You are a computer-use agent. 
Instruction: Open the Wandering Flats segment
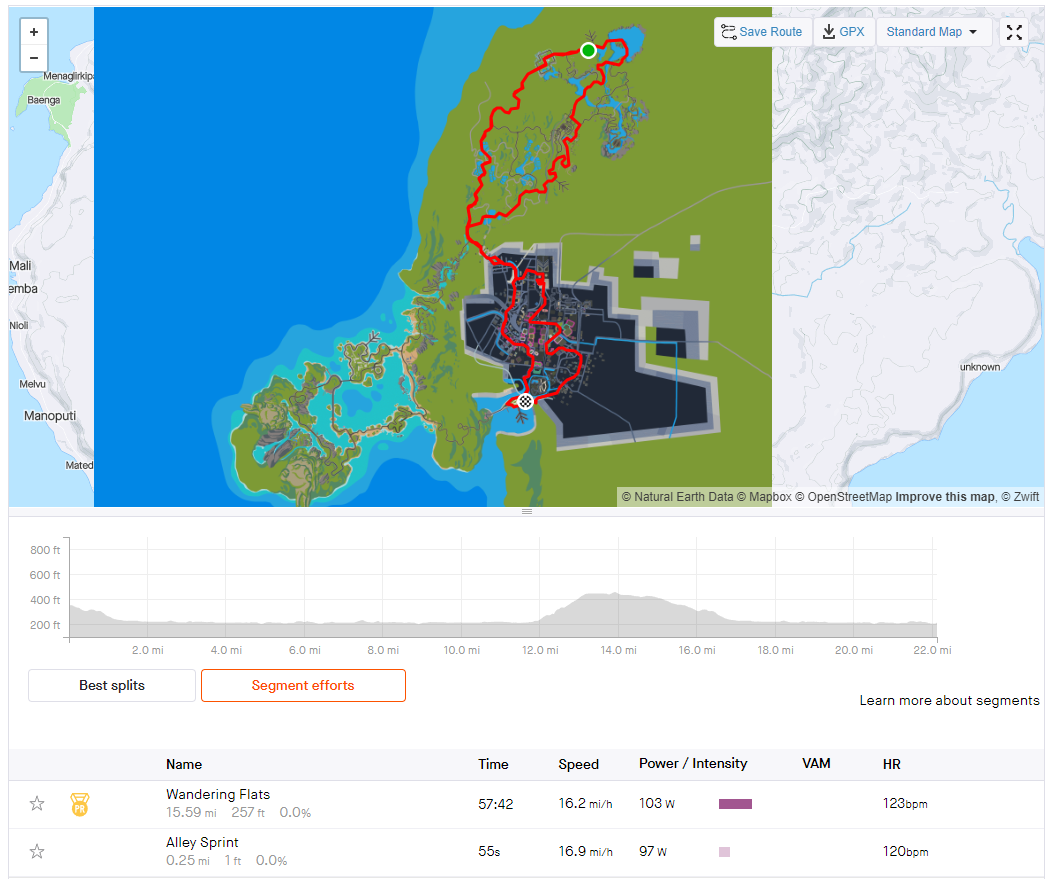click(x=218, y=795)
